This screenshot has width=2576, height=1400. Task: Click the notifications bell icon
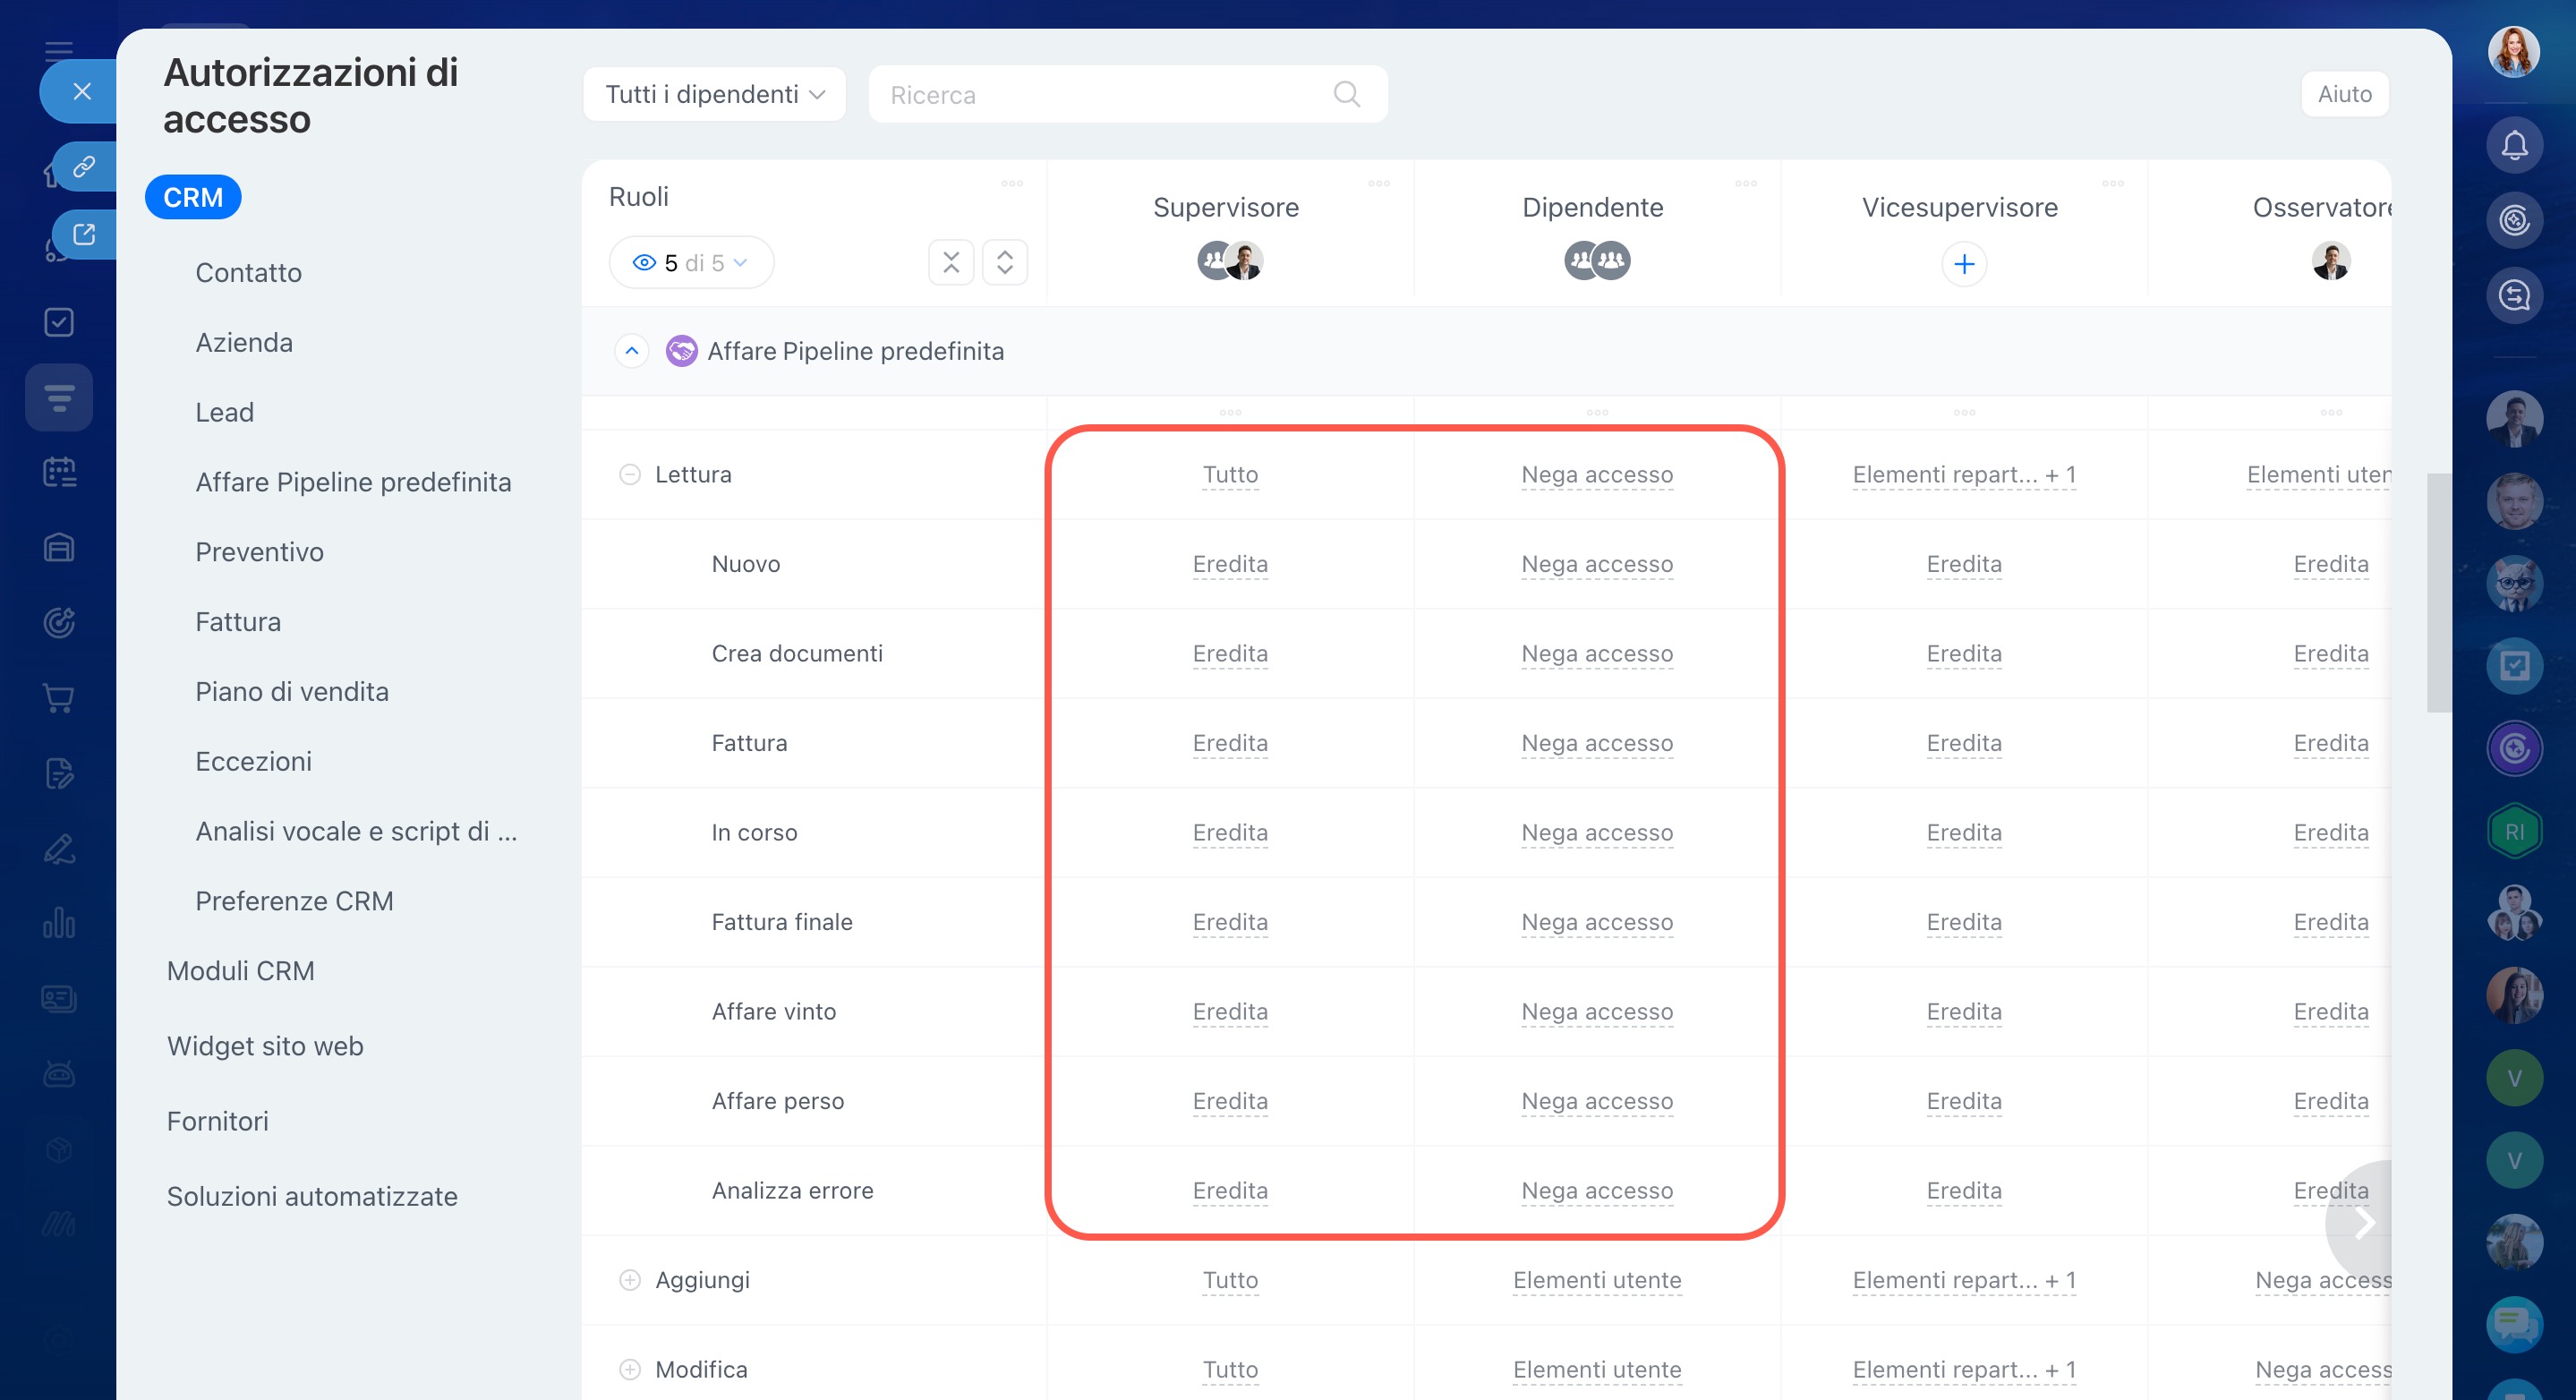coord(2513,146)
